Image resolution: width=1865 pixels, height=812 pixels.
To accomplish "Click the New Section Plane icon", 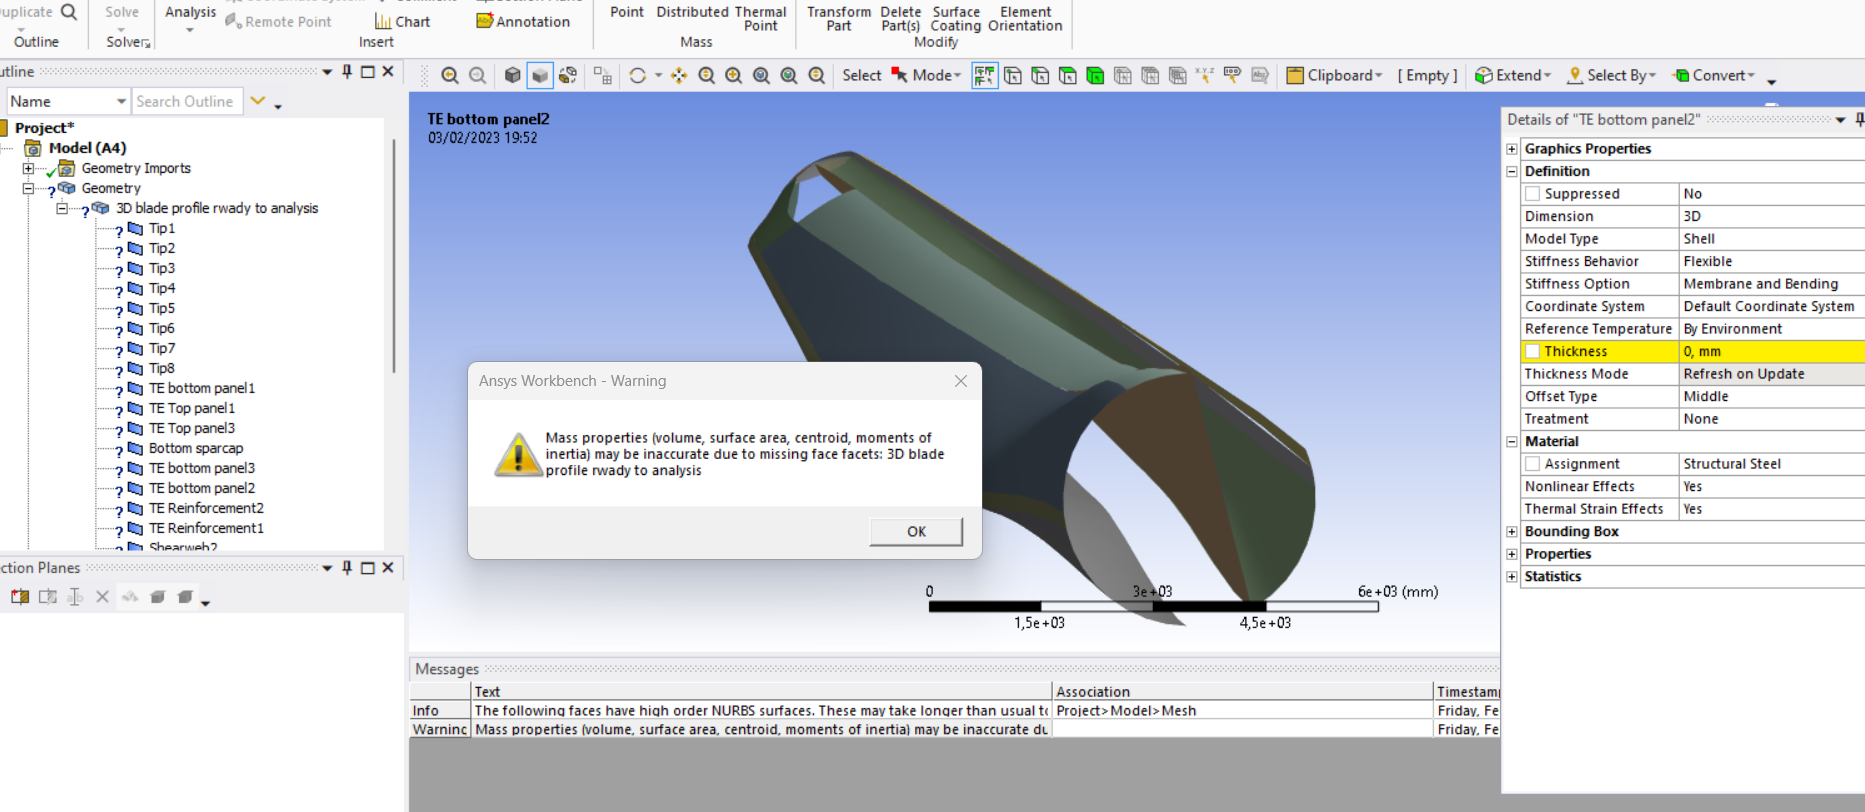I will [20, 597].
